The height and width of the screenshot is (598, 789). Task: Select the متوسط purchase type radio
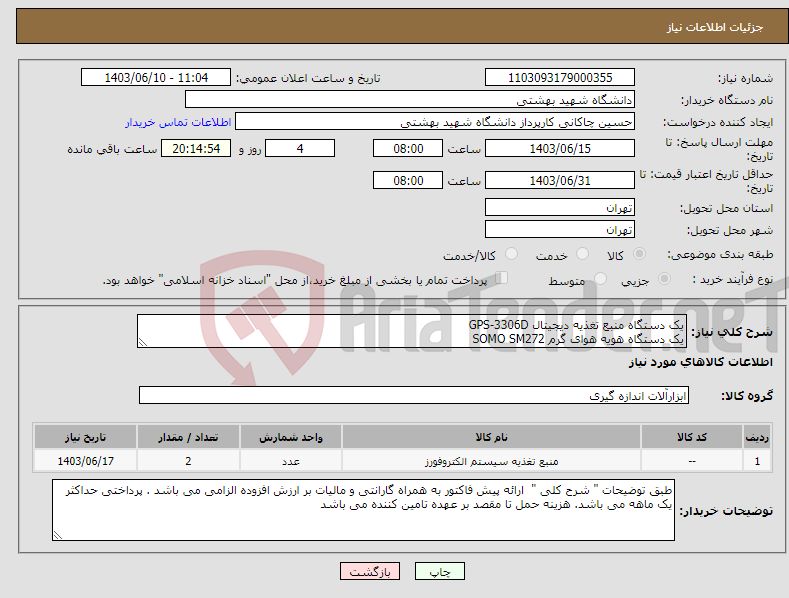(600, 278)
